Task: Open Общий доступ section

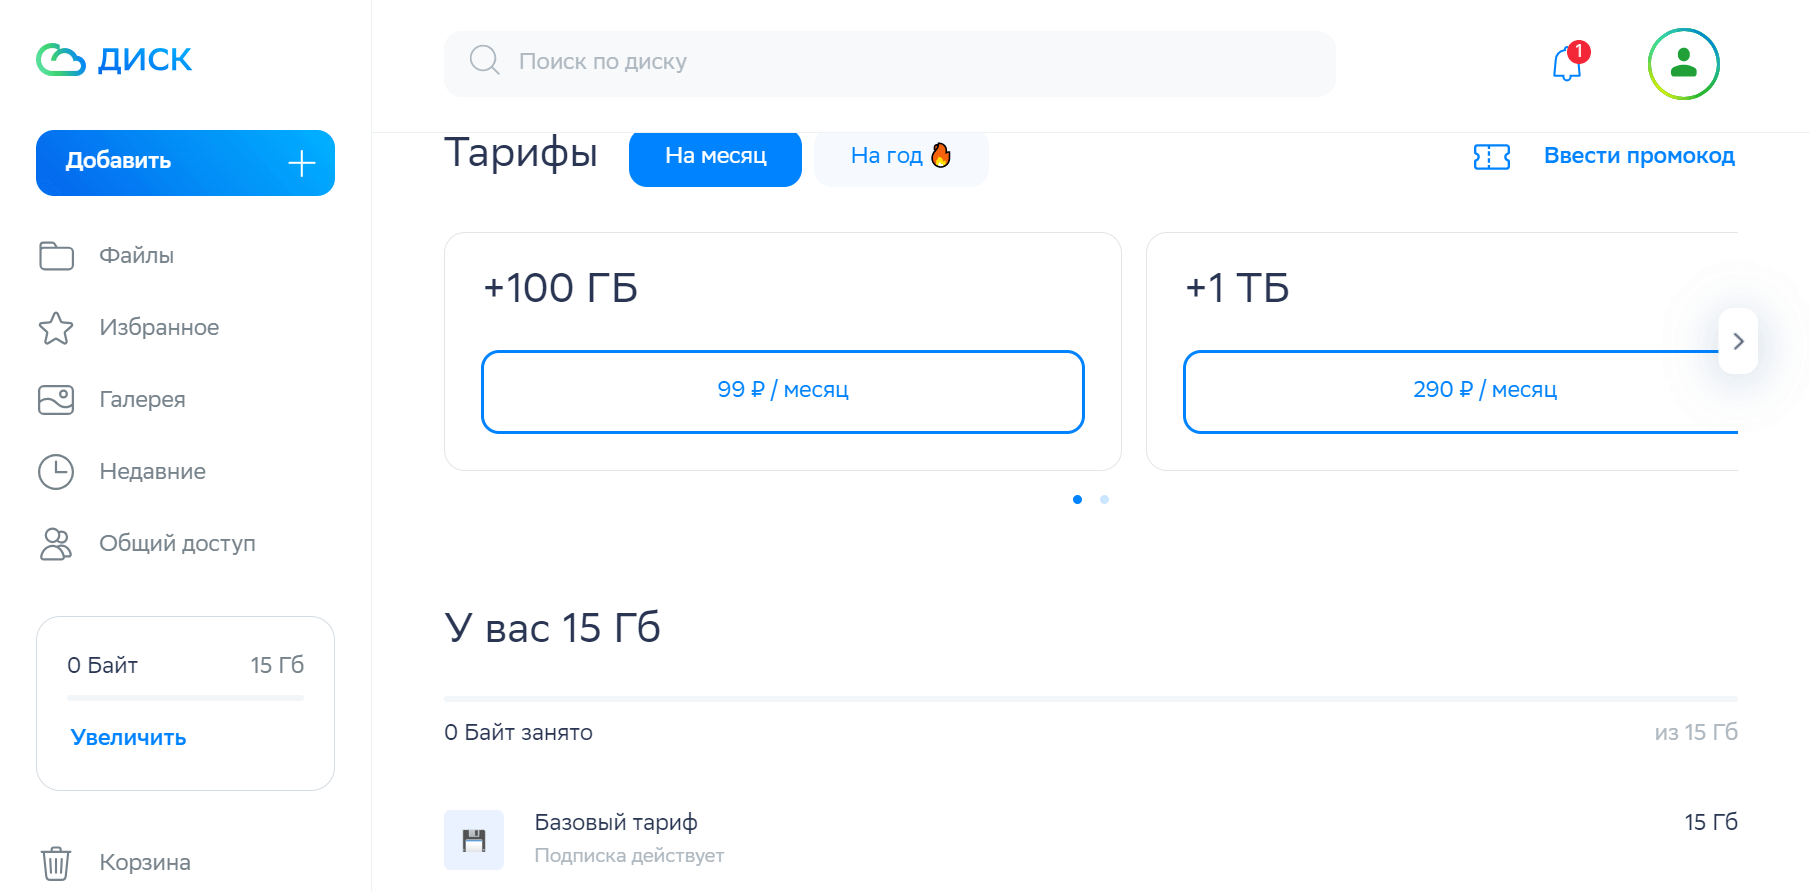Action: pos(146,544)
